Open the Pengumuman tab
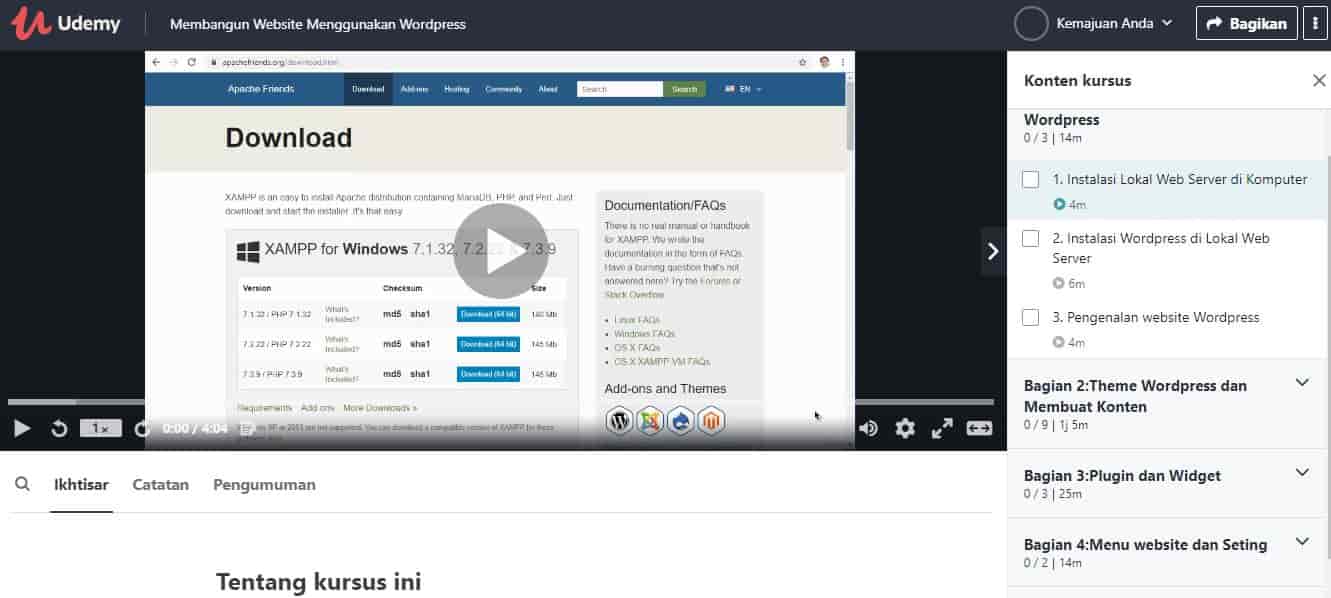Viewport: 1331px width, 598px height. (x=264, y=485)
